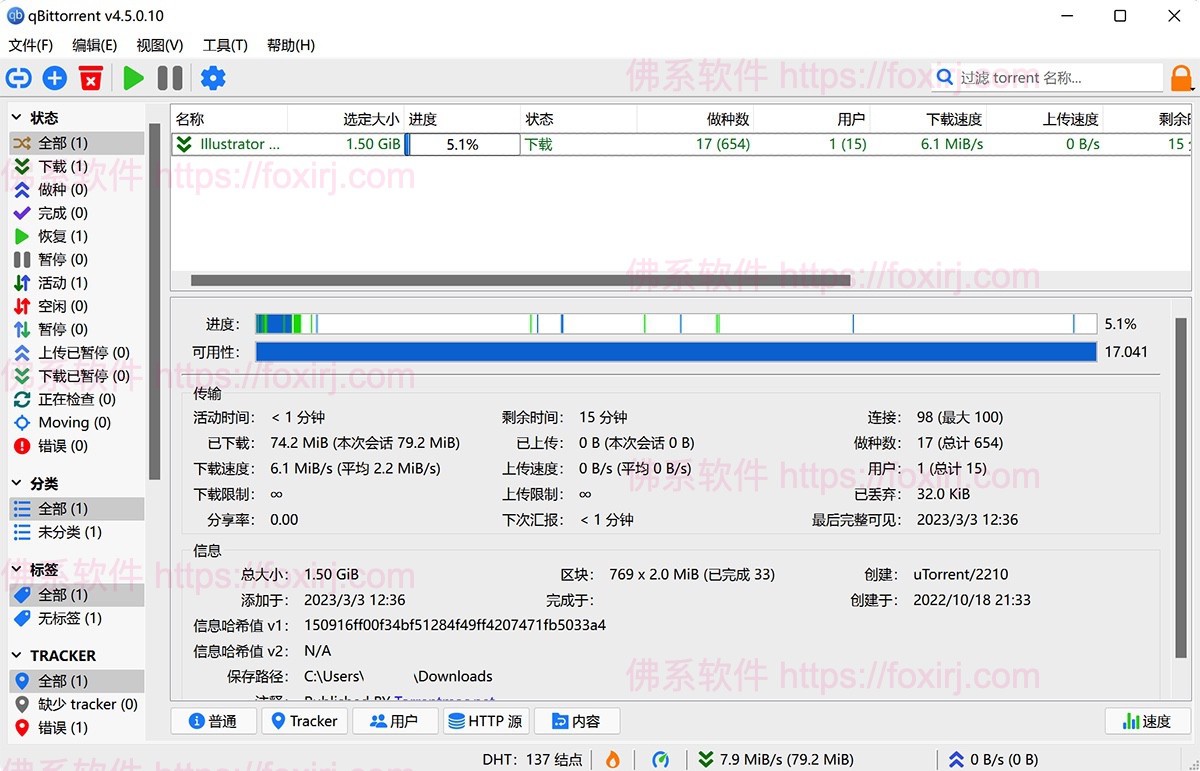
Task: Open the 工具 menu
Action: click(x=225, y=45)
